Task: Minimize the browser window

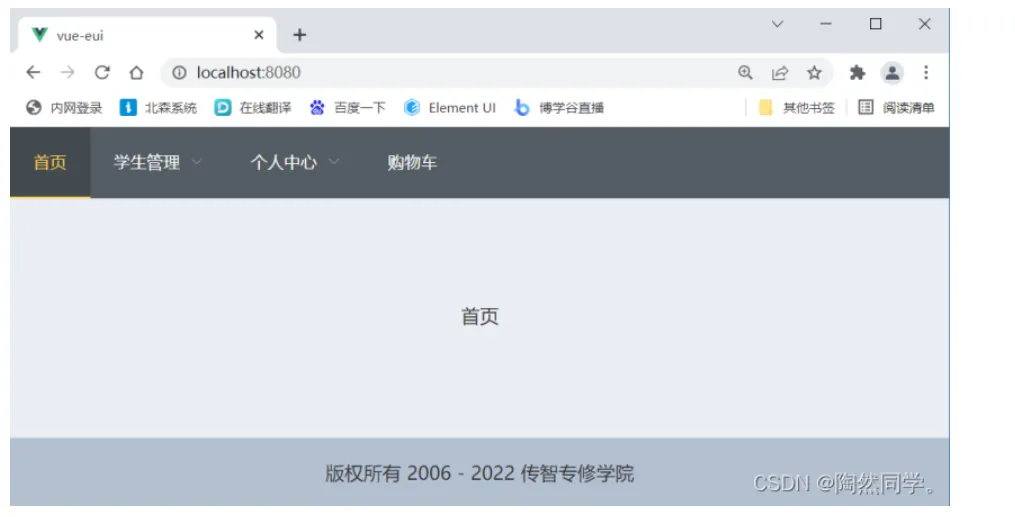Action: (x=825, y=24)
